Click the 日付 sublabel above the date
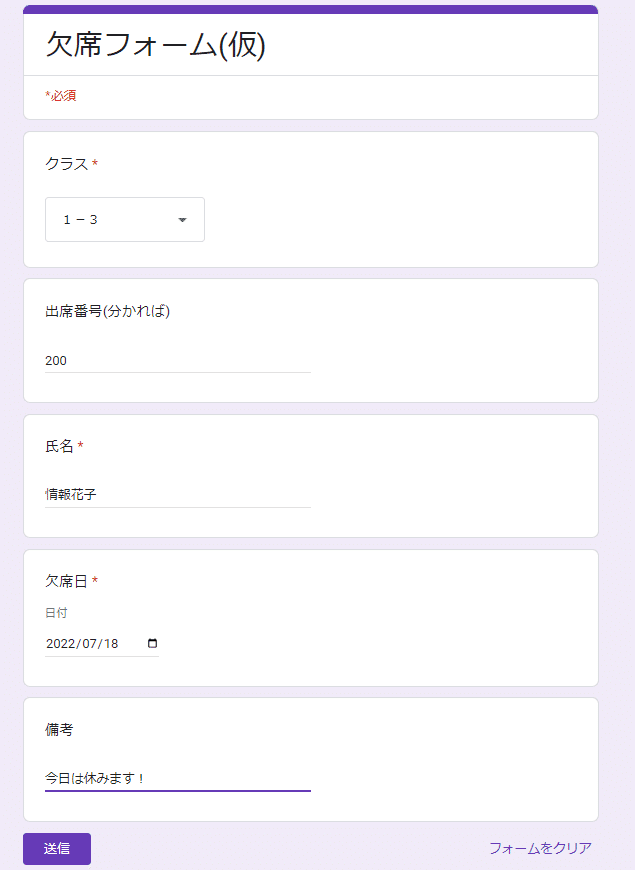Screen dimensions: 635x870 [x=56, y=613]
